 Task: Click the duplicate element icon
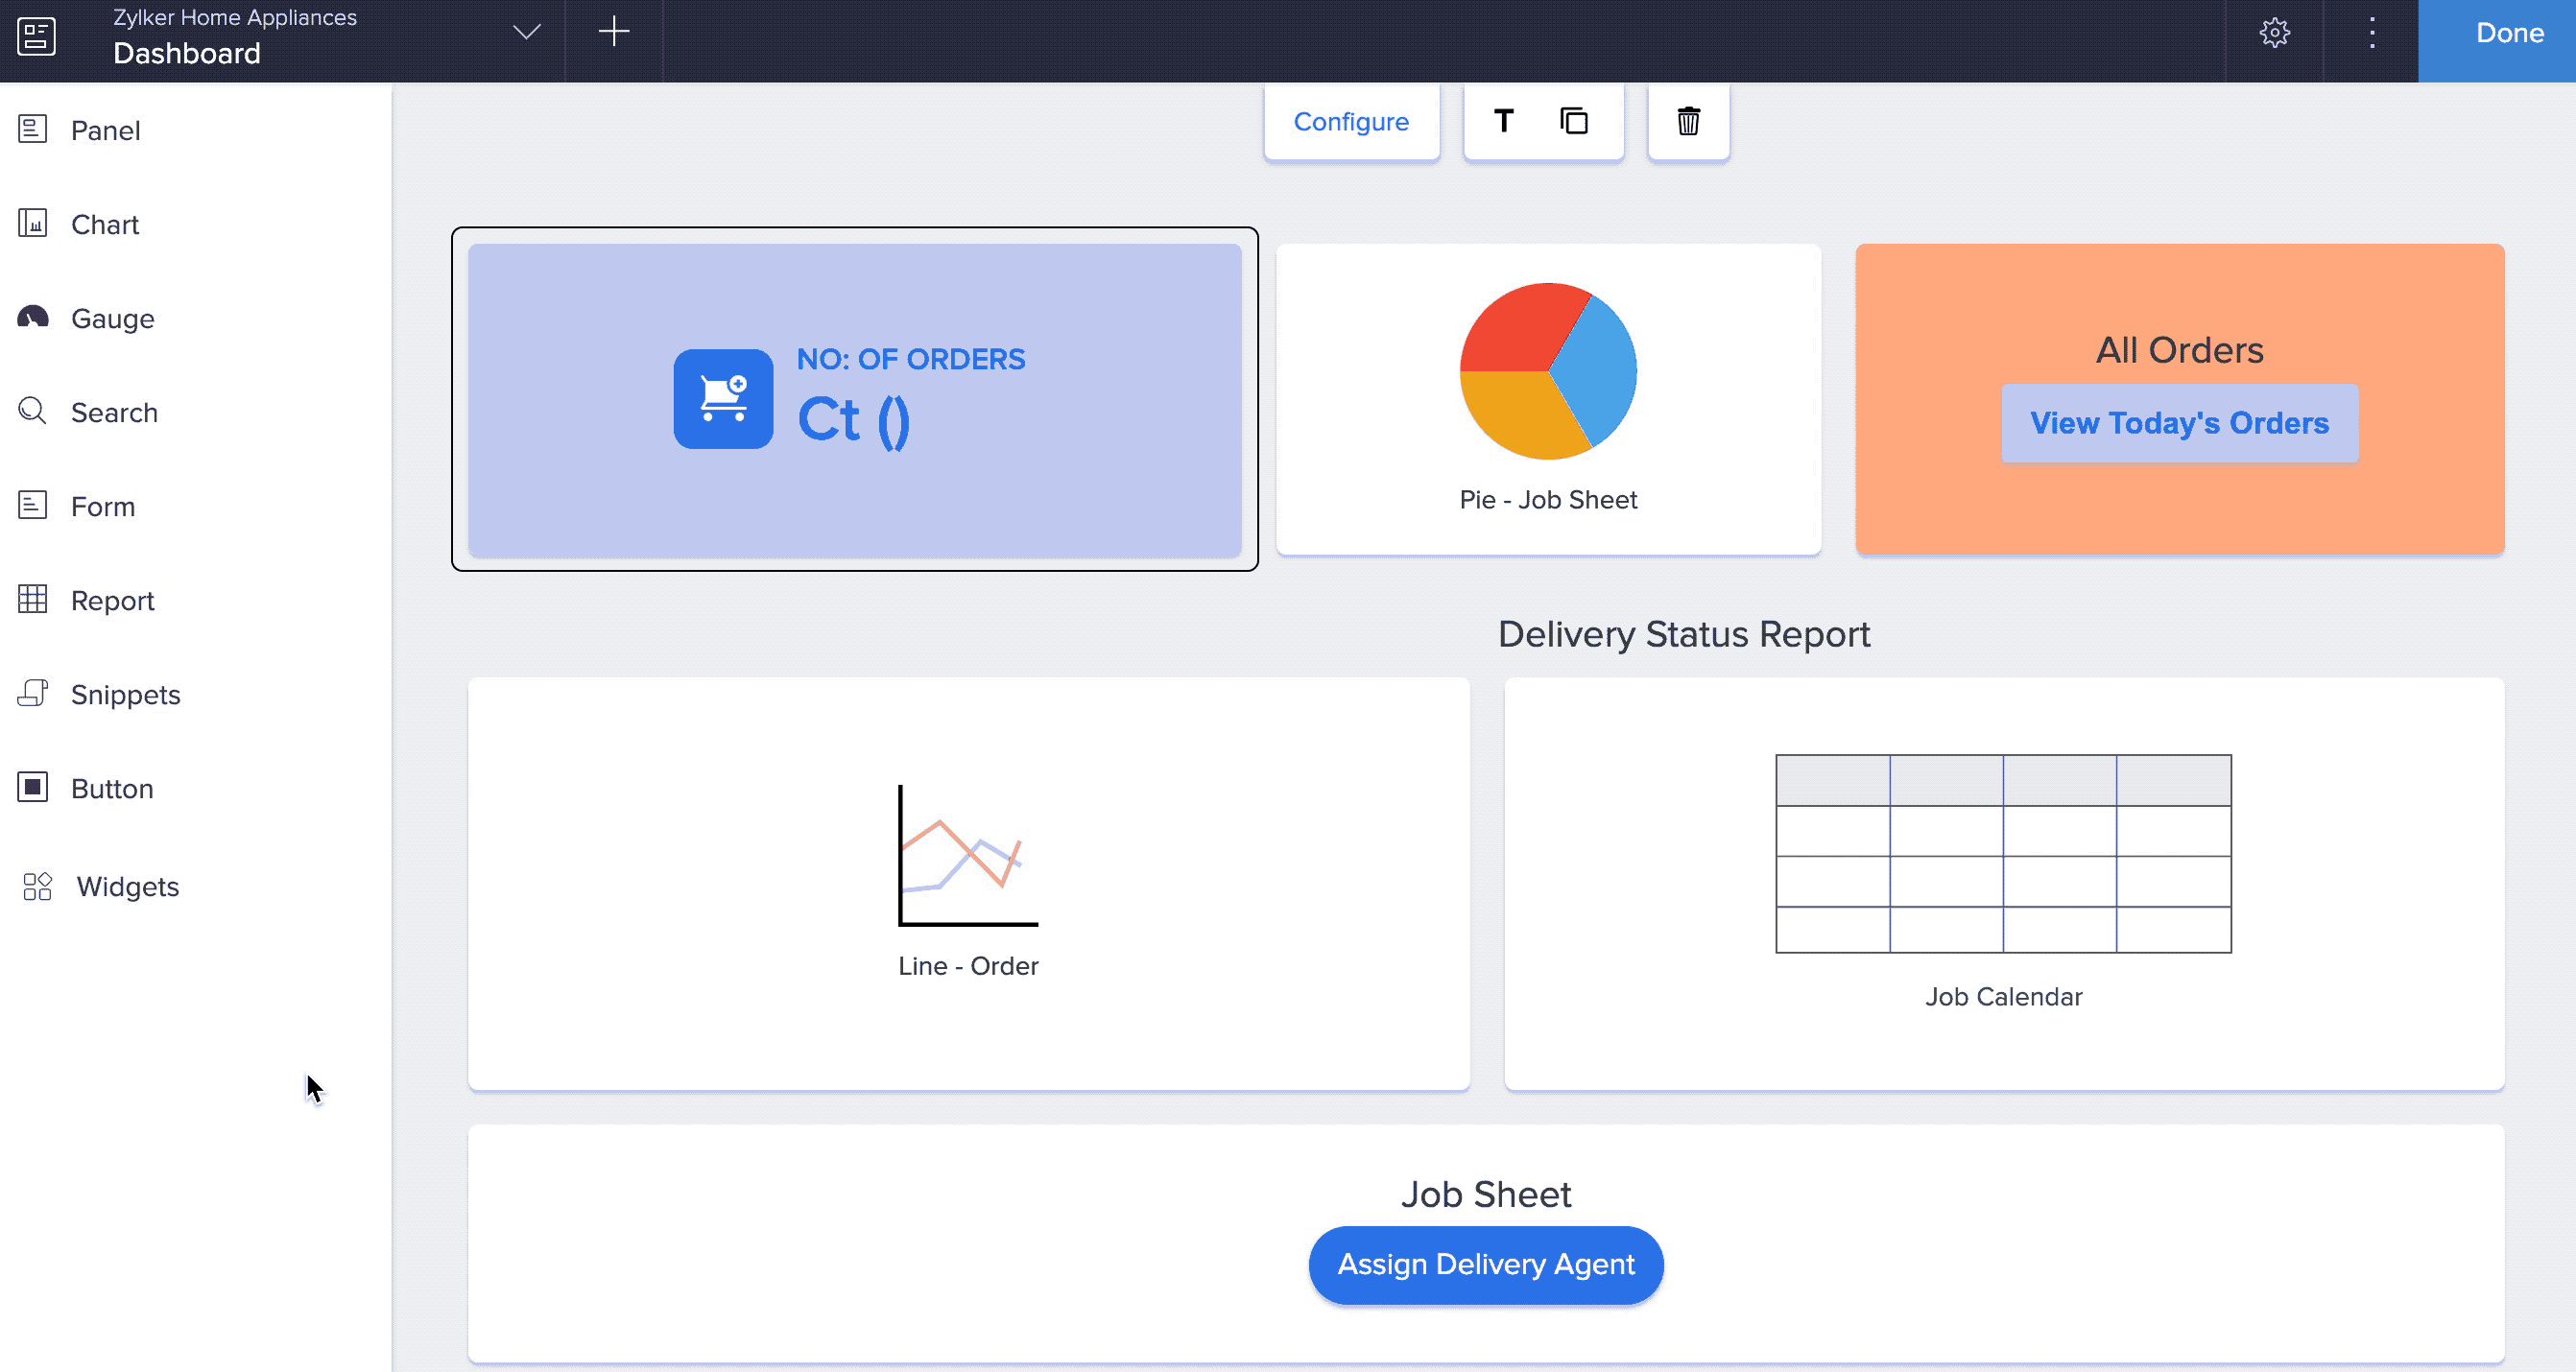[1574, 121]
